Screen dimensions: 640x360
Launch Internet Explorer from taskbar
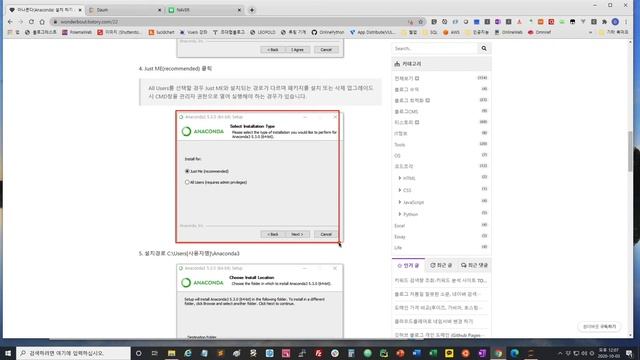coord(188,353)
